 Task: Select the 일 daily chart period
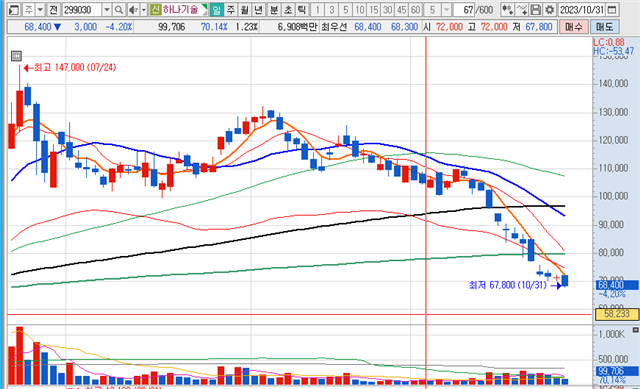(x=216, y=9)
